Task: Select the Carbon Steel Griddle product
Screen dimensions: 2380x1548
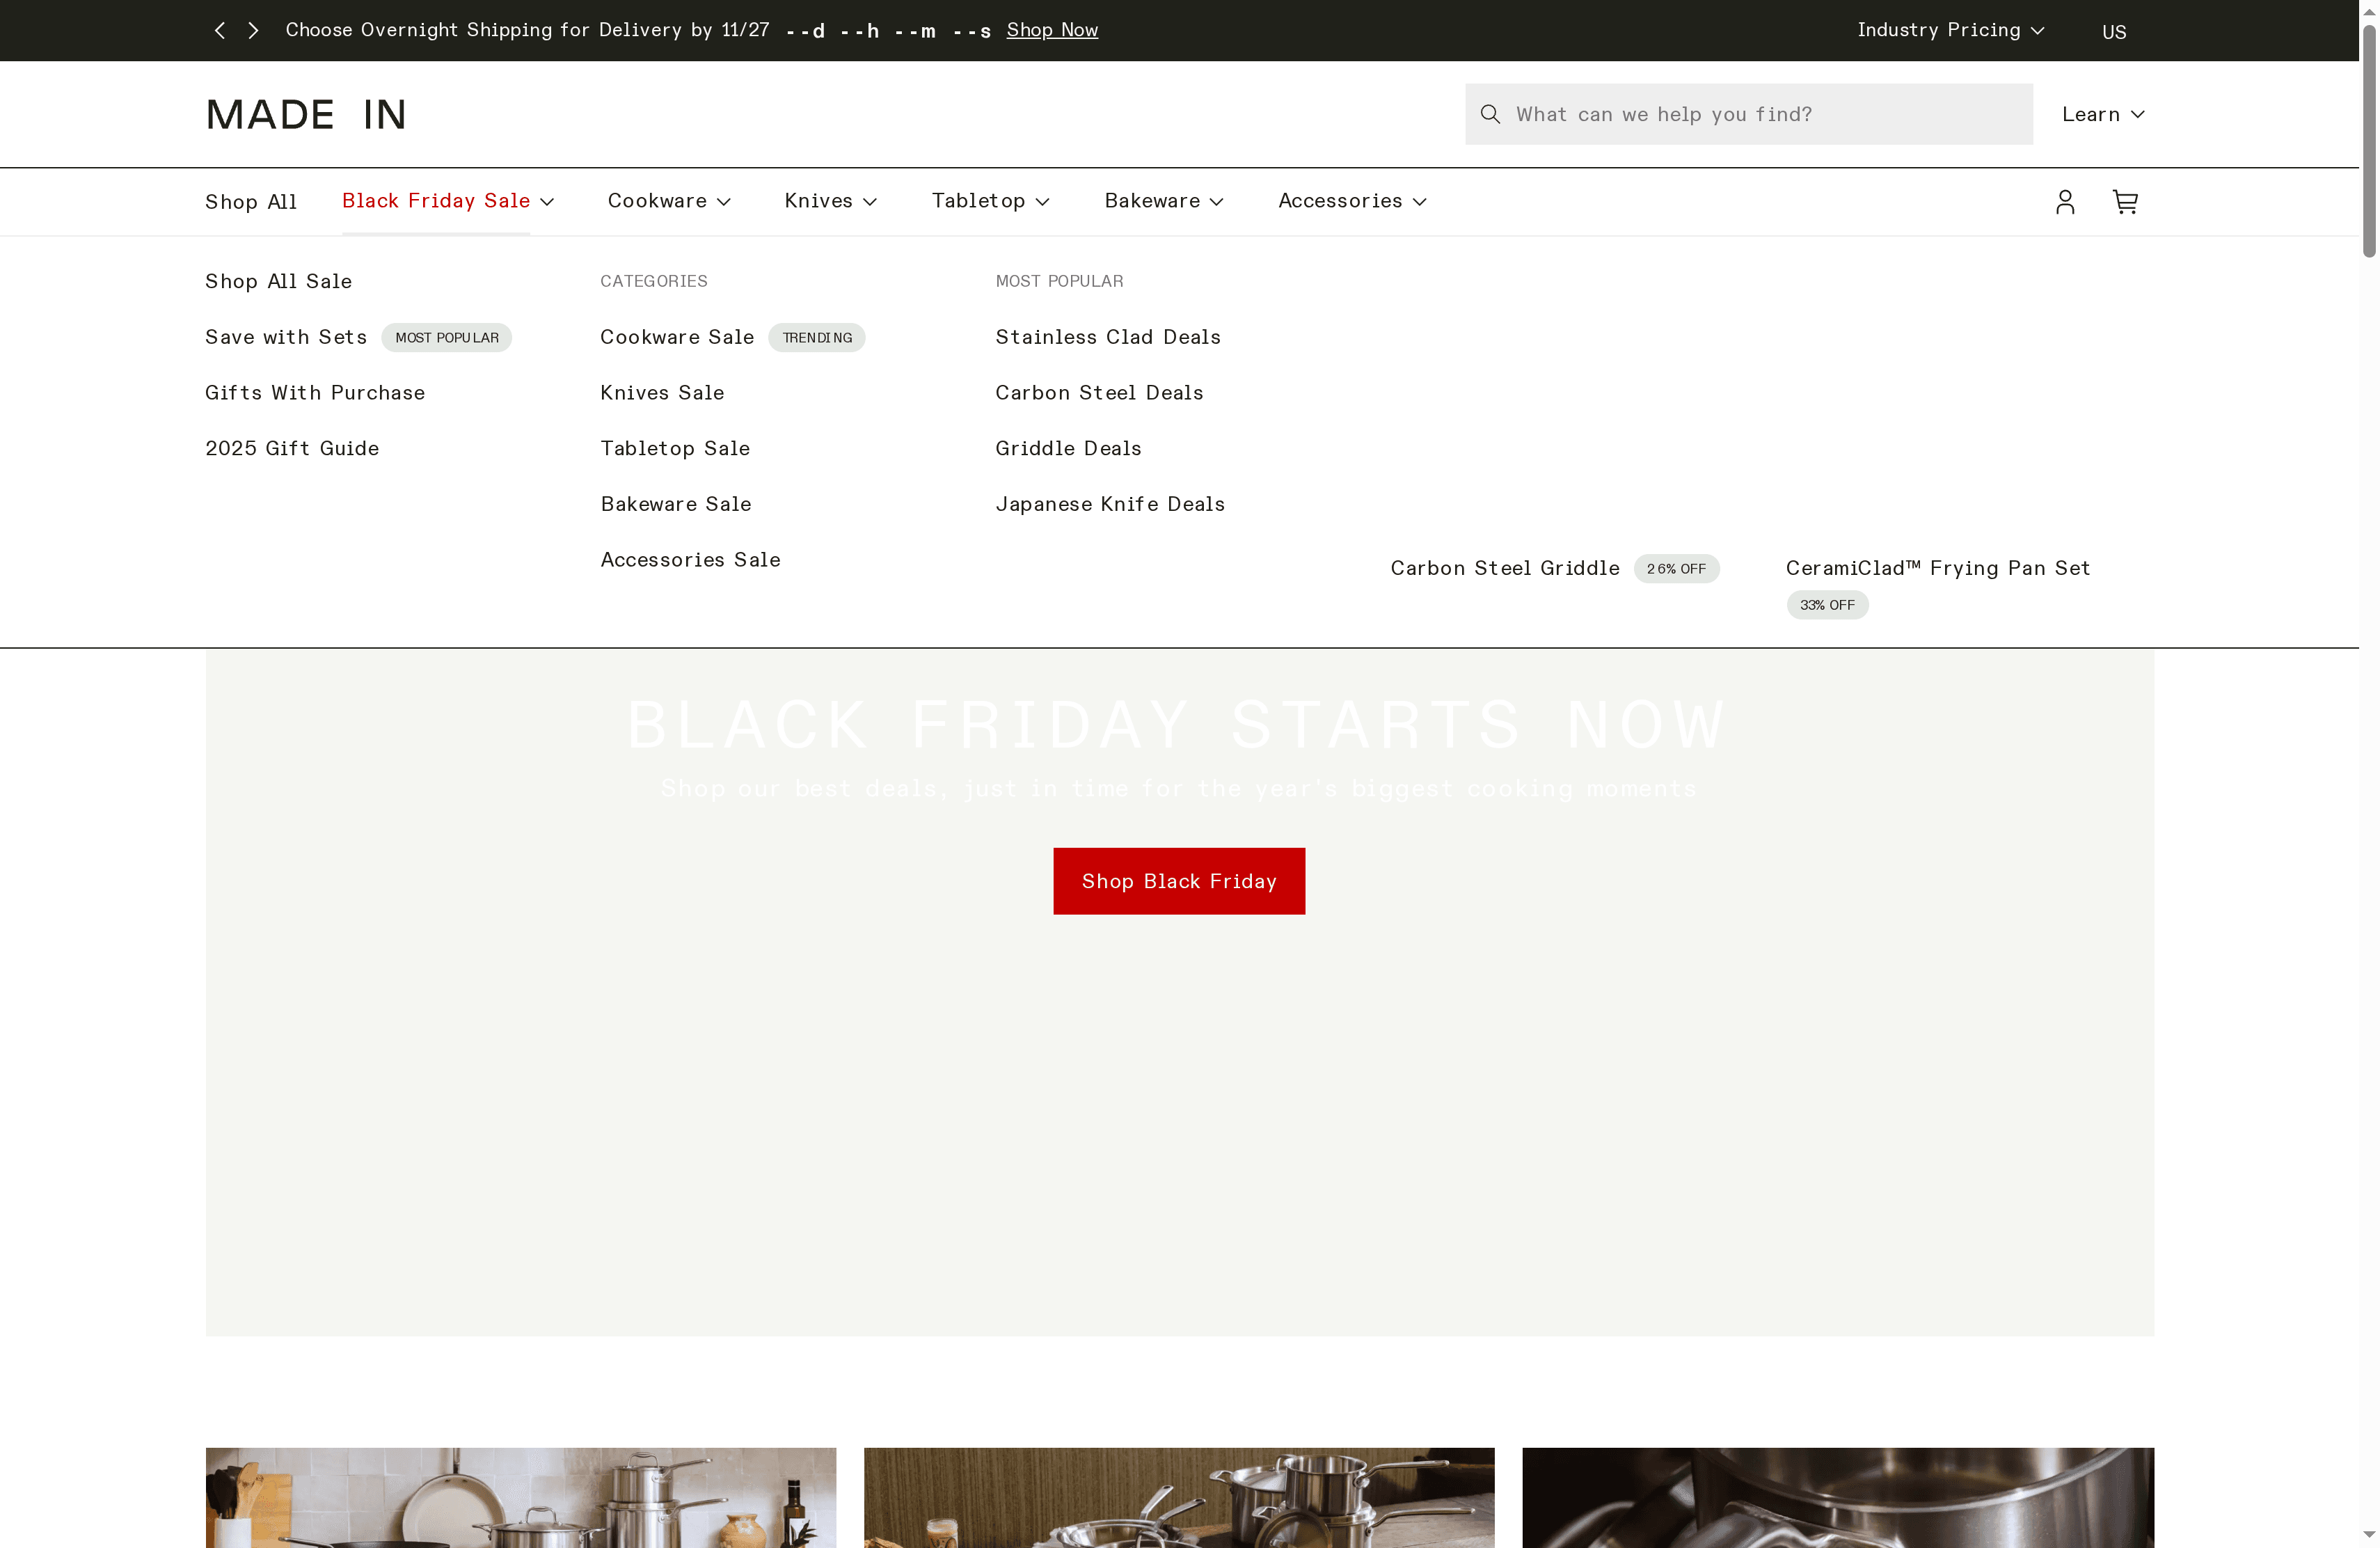Action: point(1504,567)
